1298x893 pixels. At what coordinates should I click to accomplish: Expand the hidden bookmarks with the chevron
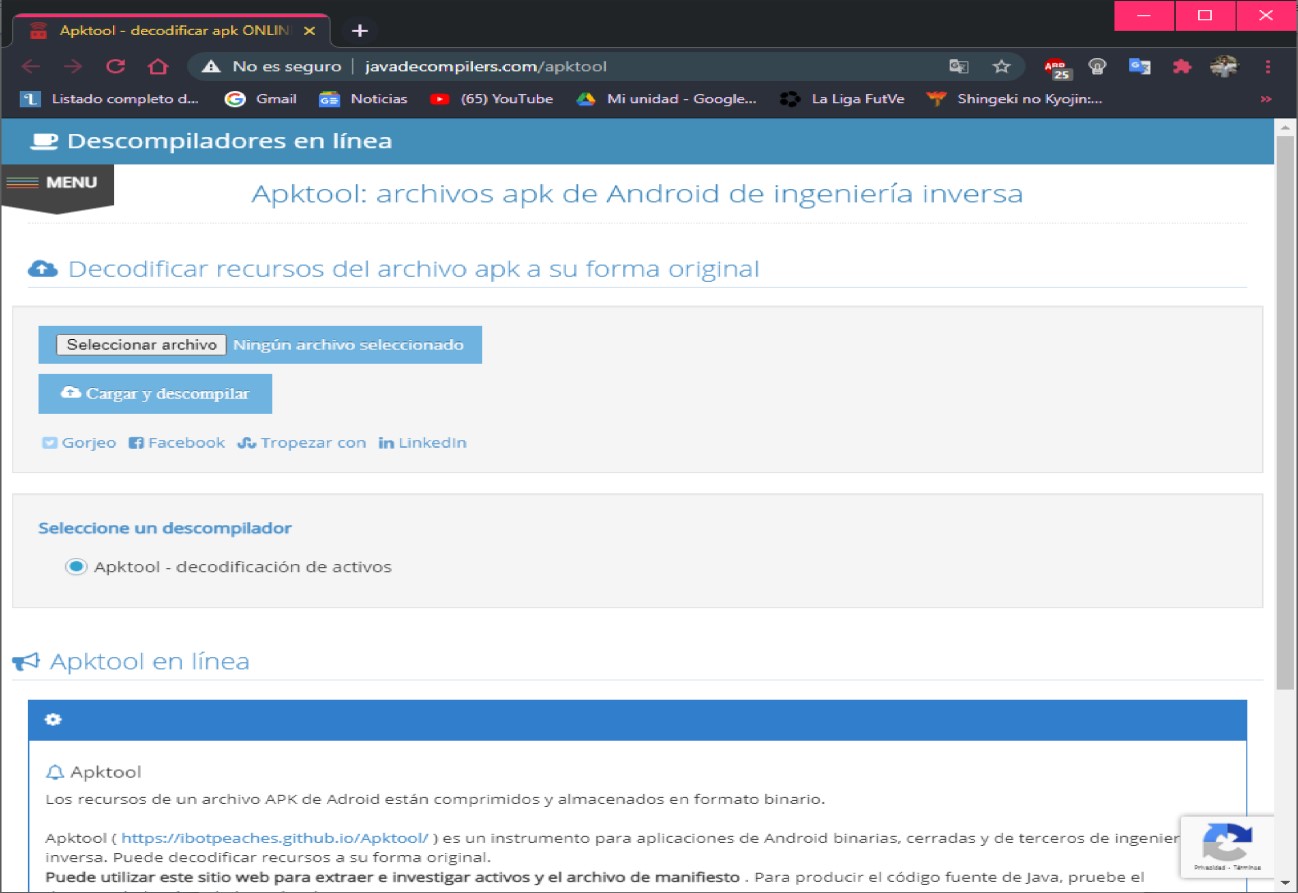tap(1266, 99)
